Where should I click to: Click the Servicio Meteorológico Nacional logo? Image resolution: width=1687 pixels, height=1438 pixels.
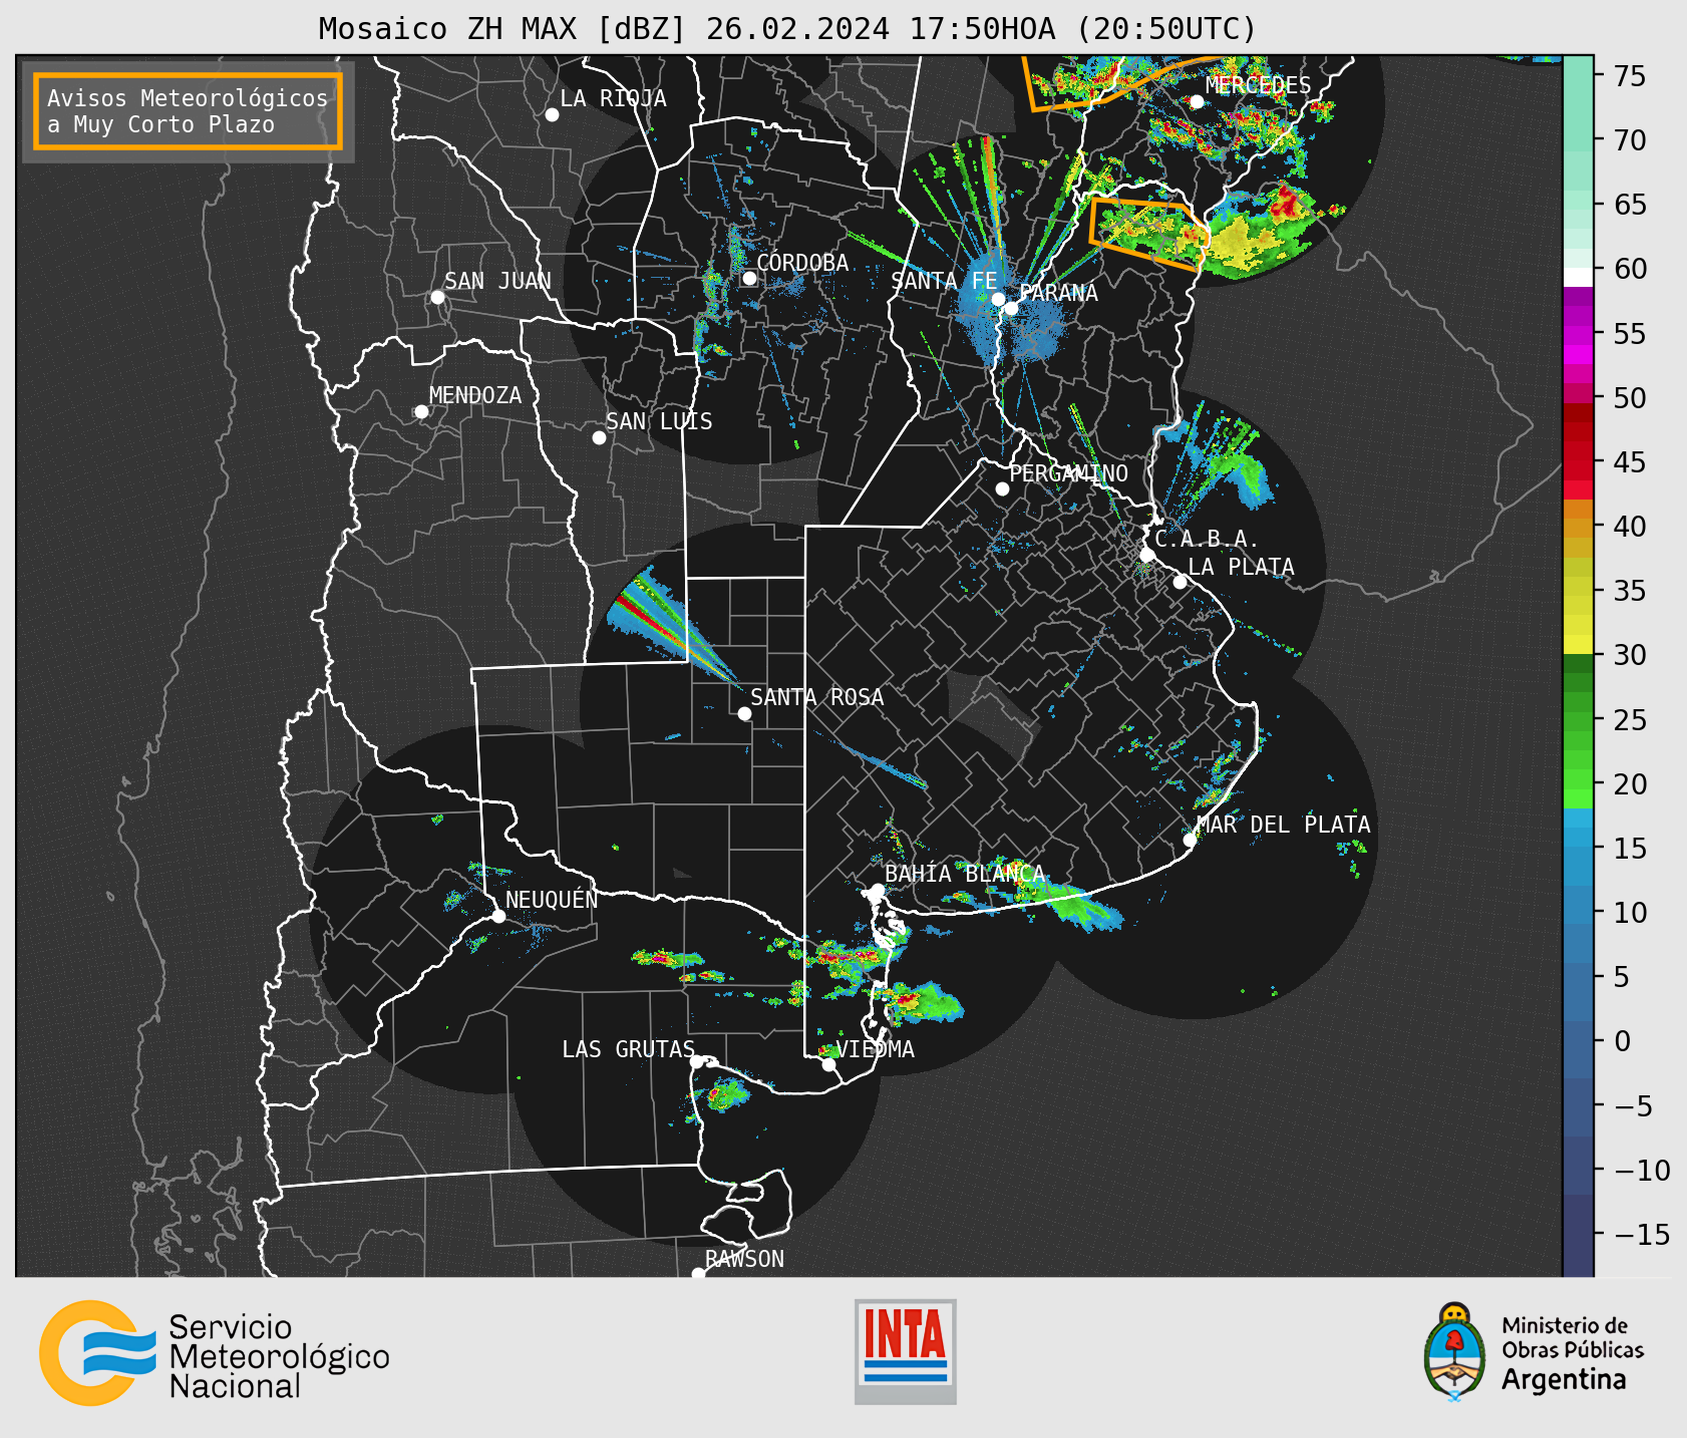(214, 1353)
